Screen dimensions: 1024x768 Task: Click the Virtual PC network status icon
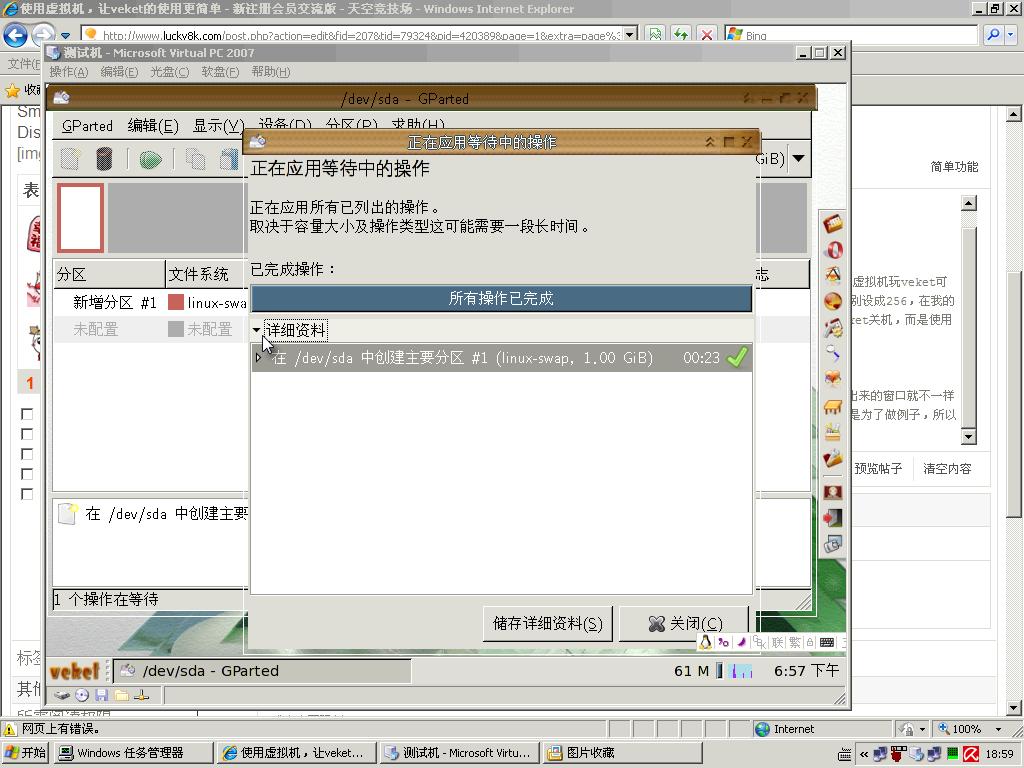click(142, 695)
